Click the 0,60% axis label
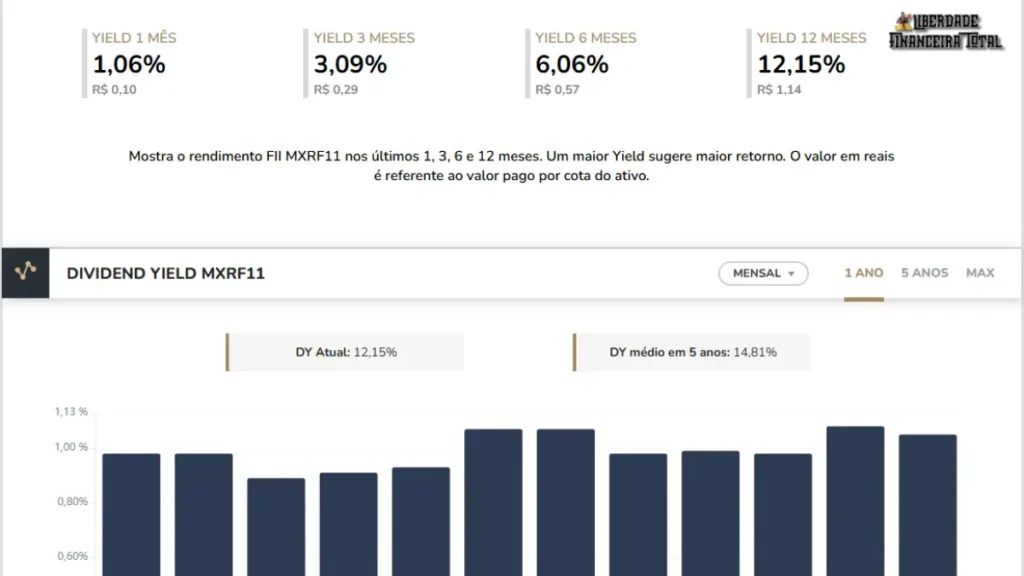Screen dimensions: 1024x576 [x=72, y=556]
